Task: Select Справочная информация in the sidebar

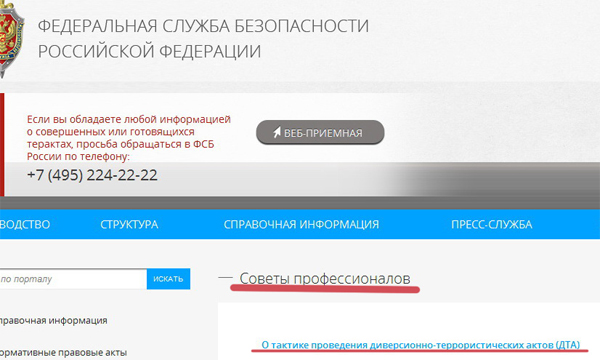Action: [54, 321]
